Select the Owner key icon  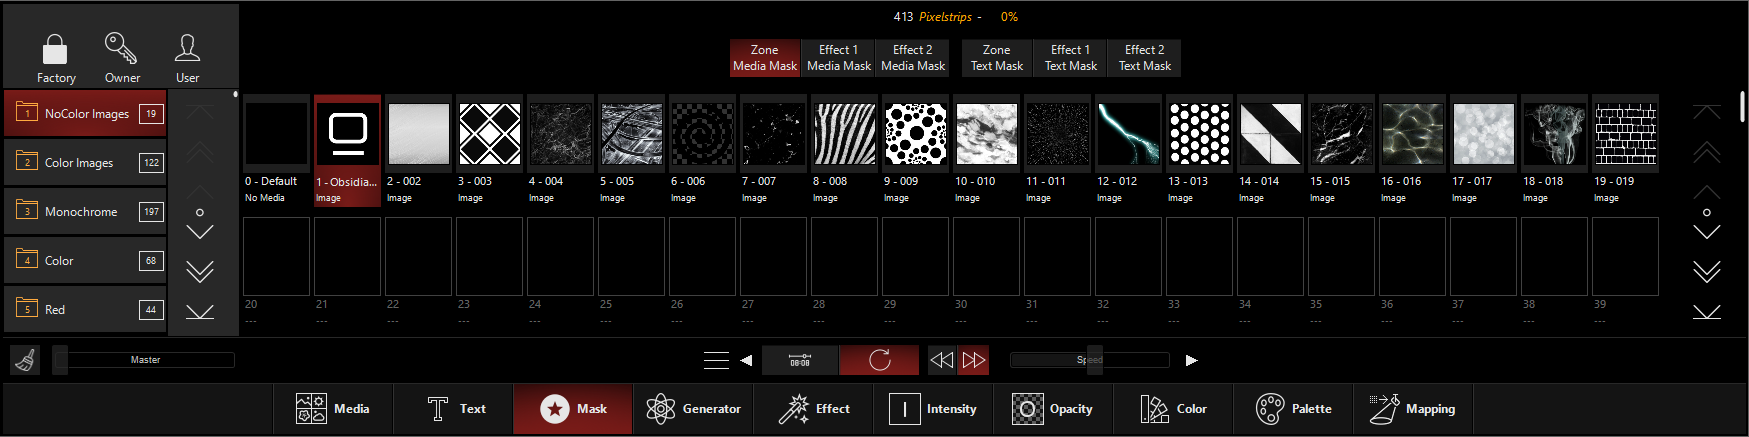coord(121,48)
